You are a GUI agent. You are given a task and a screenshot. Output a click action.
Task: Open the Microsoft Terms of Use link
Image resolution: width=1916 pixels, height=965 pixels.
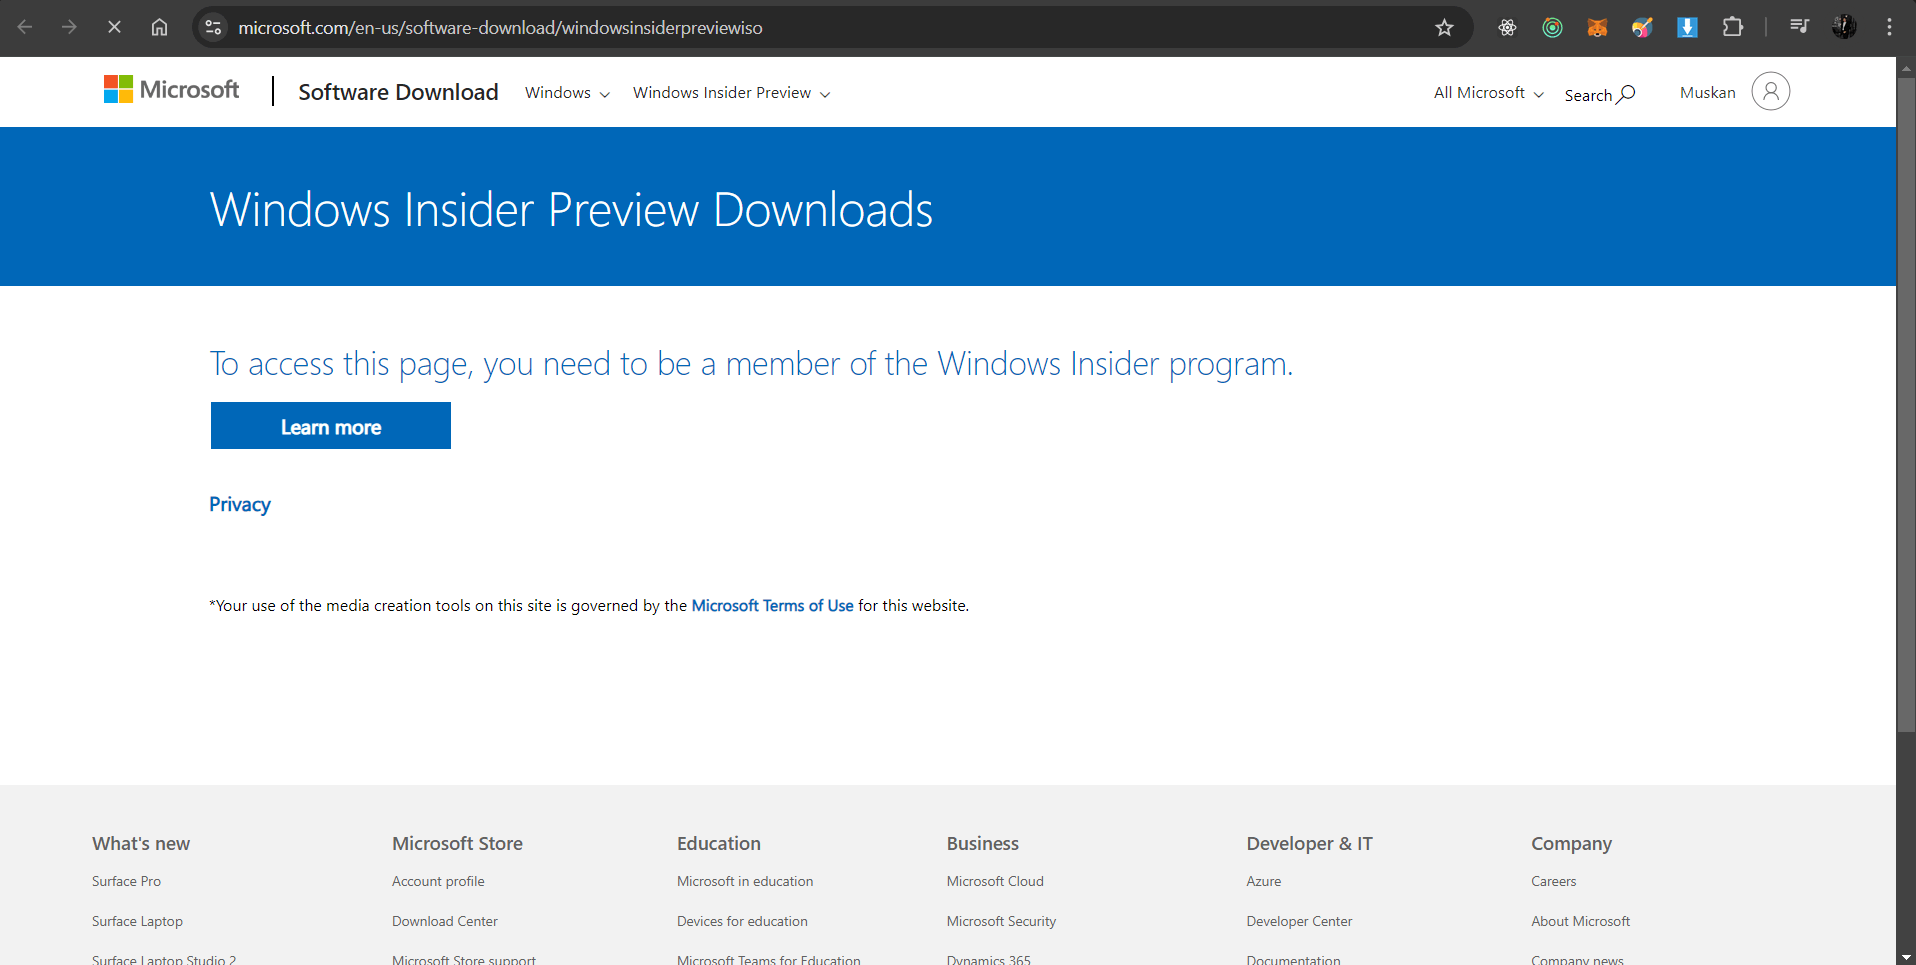tap(772, 606)
